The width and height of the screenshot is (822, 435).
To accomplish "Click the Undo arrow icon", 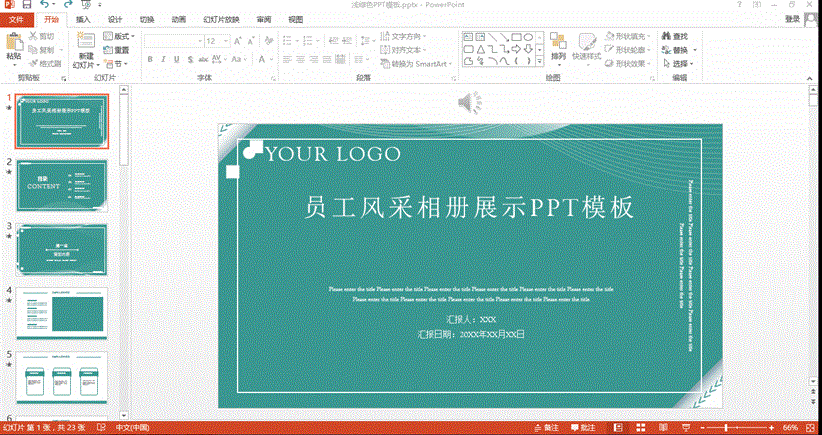I will pyautogui.click(x=45, y=5).
